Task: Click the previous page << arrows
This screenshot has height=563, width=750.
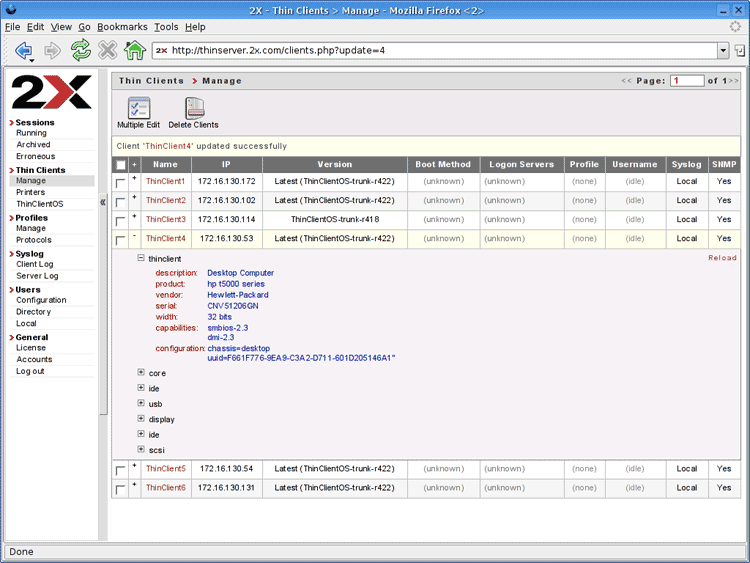Action: (626, 81)
